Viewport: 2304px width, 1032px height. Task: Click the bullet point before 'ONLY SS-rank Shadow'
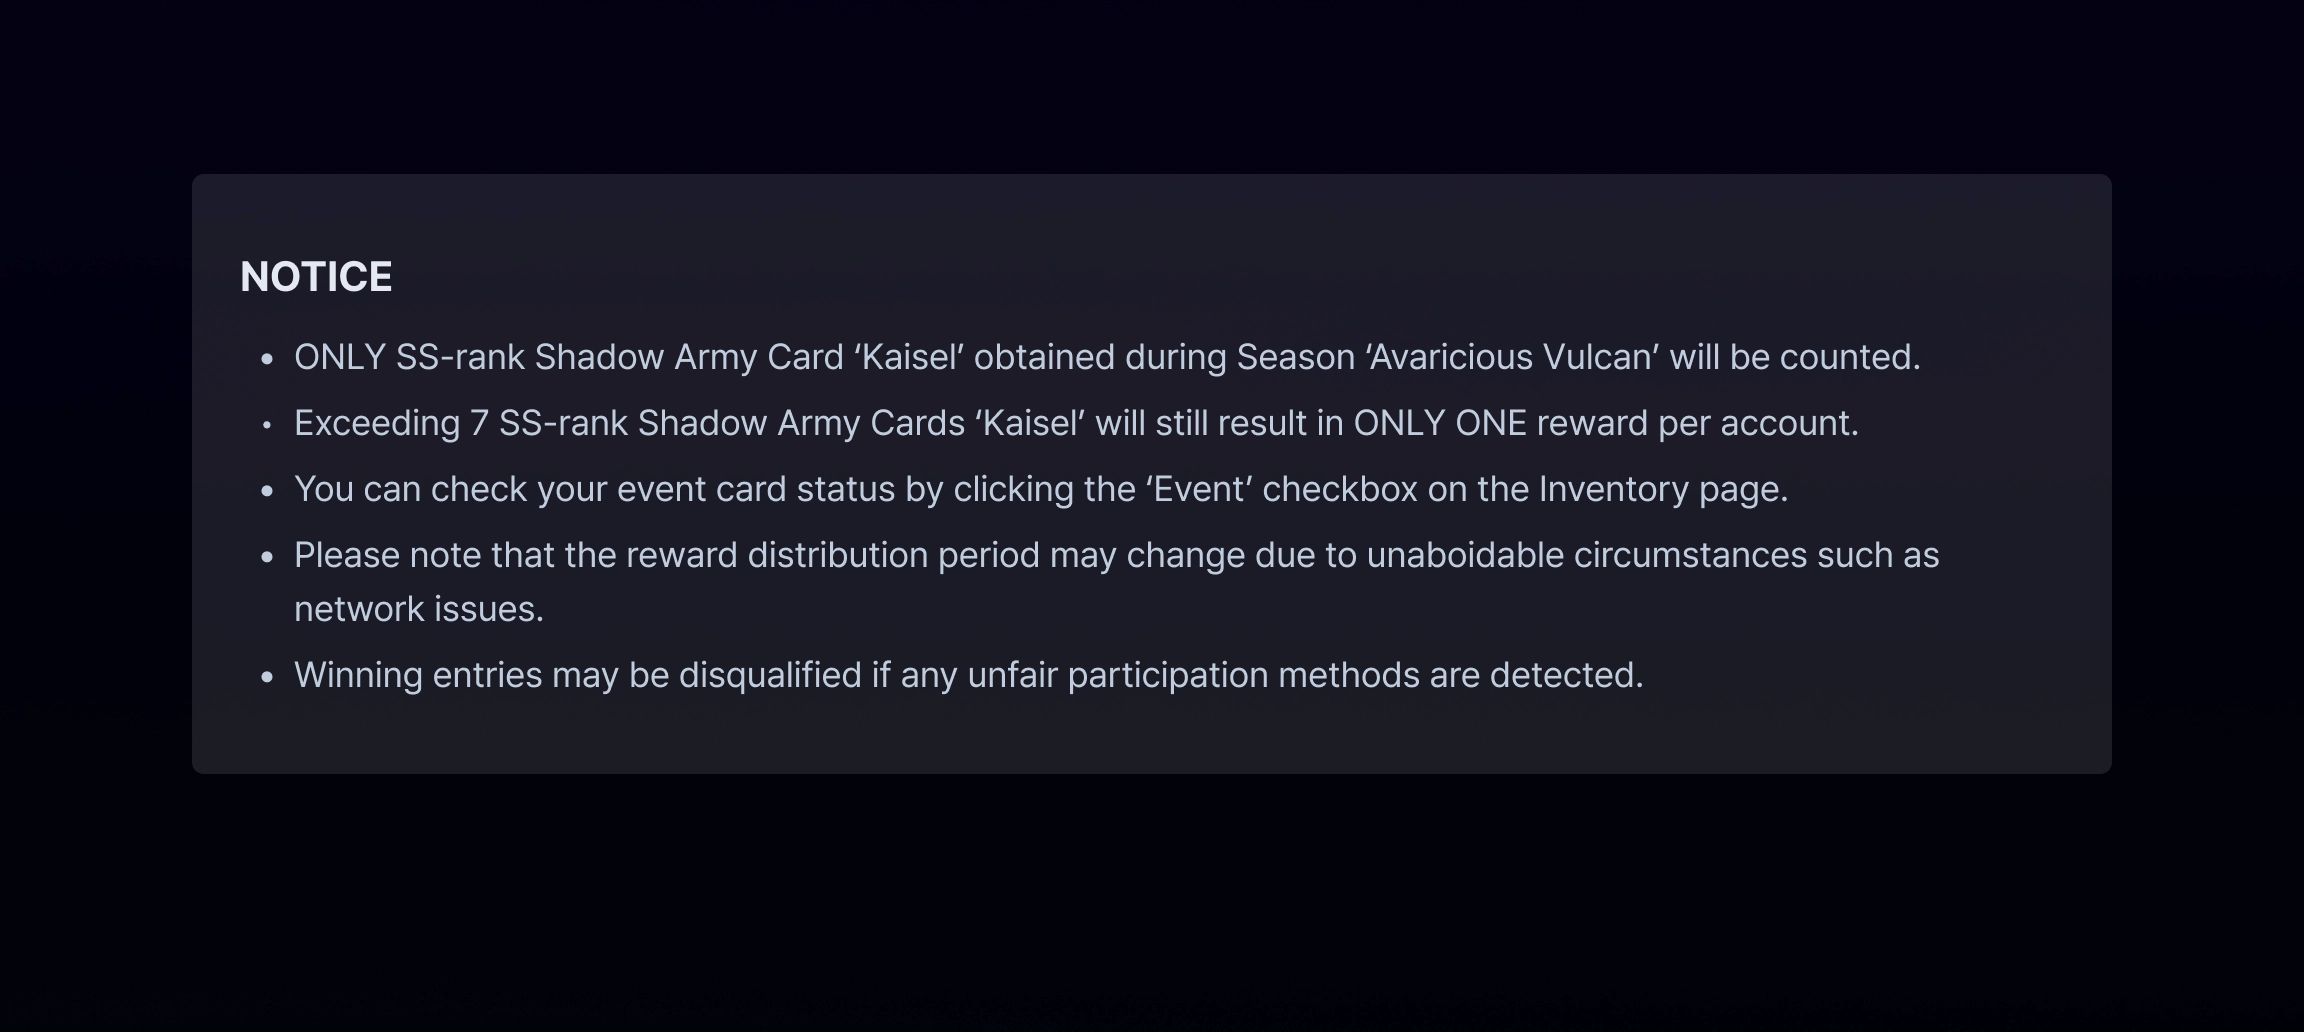point(267,358)
